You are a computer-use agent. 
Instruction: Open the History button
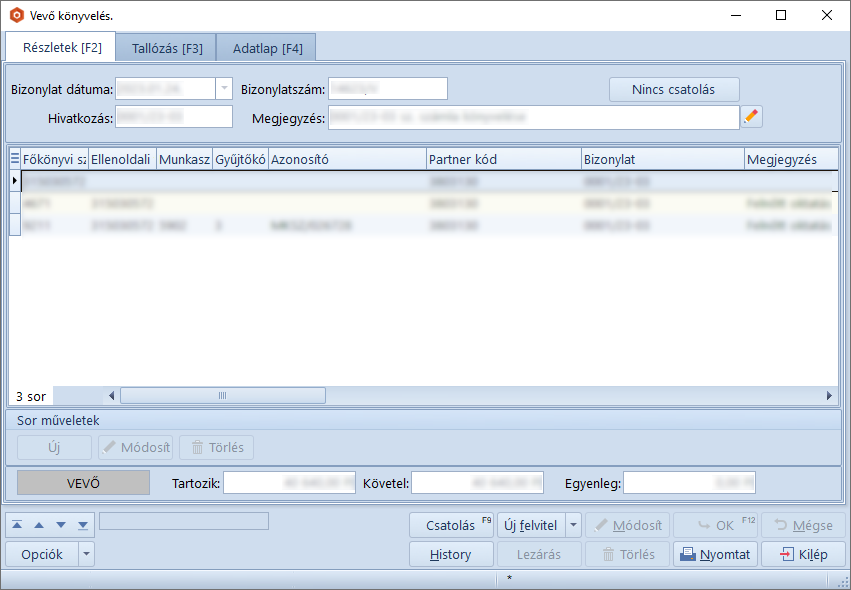click(450, 554)
